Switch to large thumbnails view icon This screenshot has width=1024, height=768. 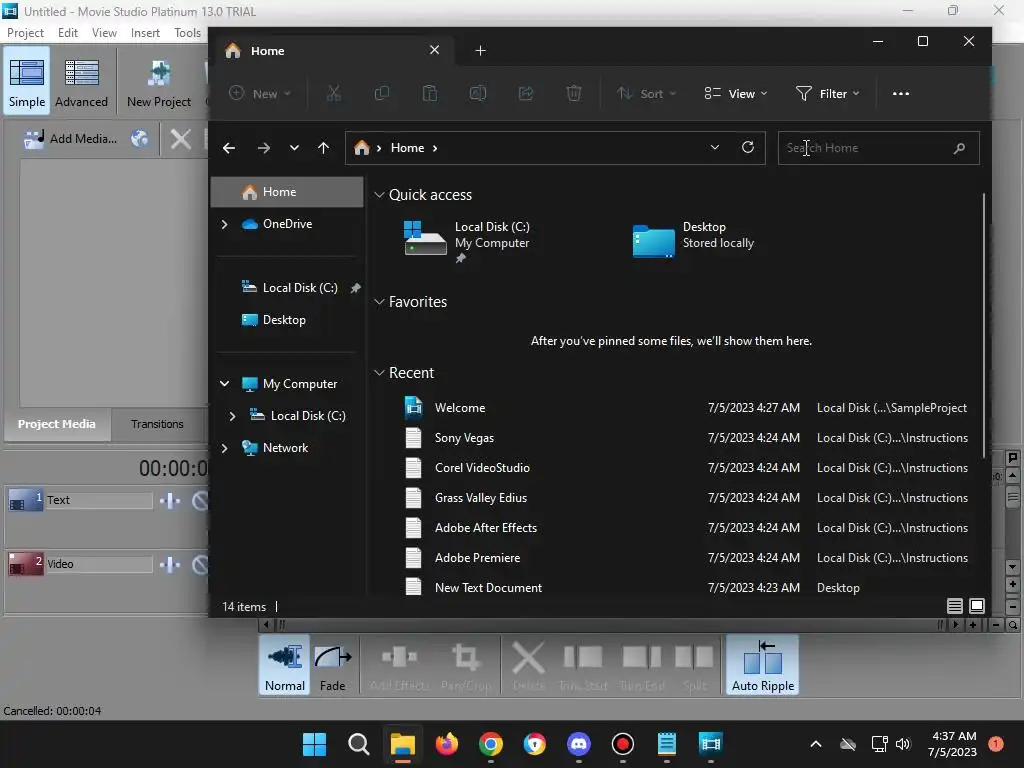(976, 606)
